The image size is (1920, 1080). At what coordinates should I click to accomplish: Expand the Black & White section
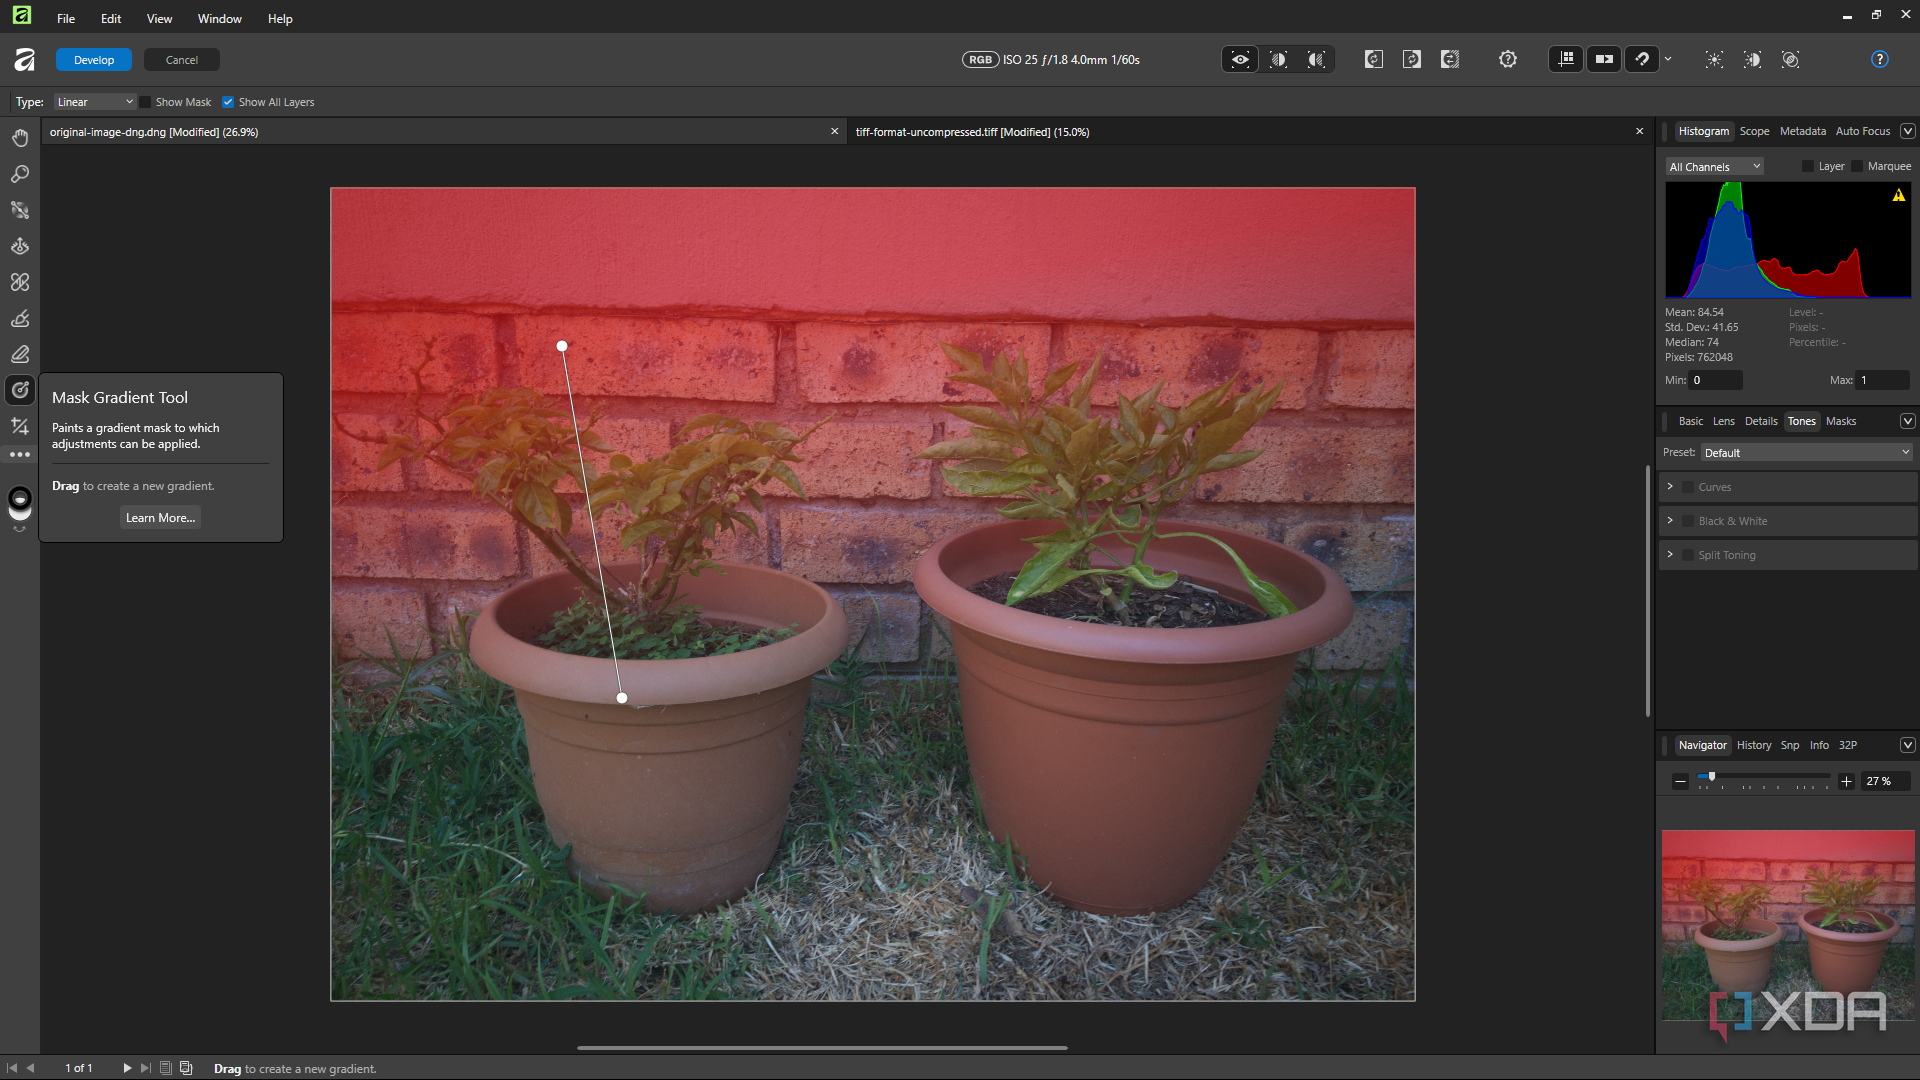[1670, 521]
